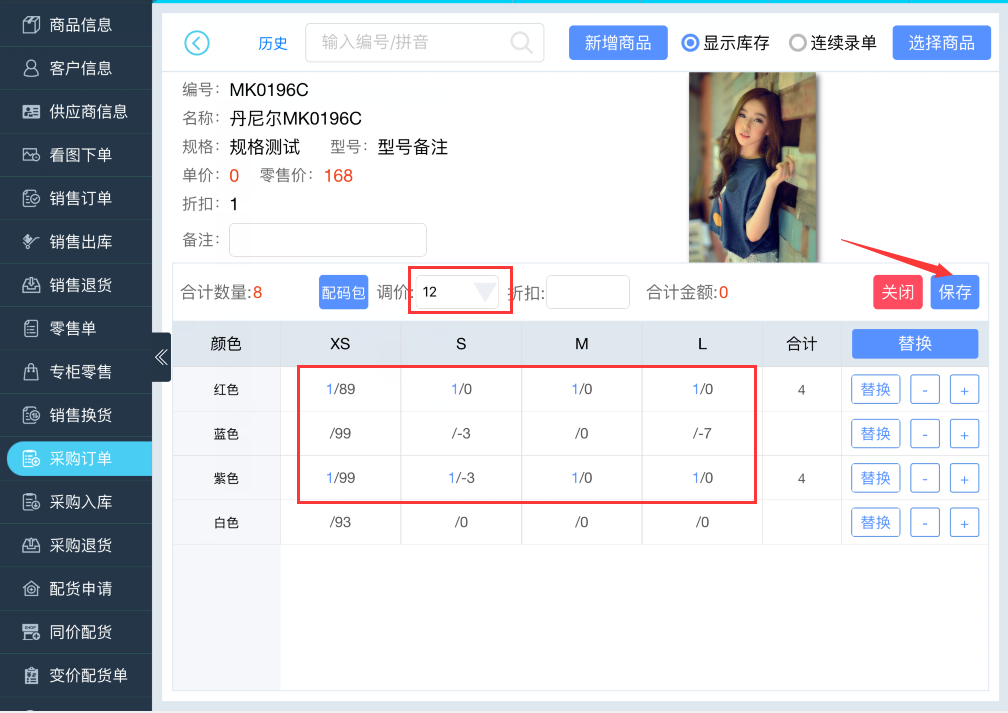
Task: Select the 显示库存 radio button
Action: [x=690, y=43]
